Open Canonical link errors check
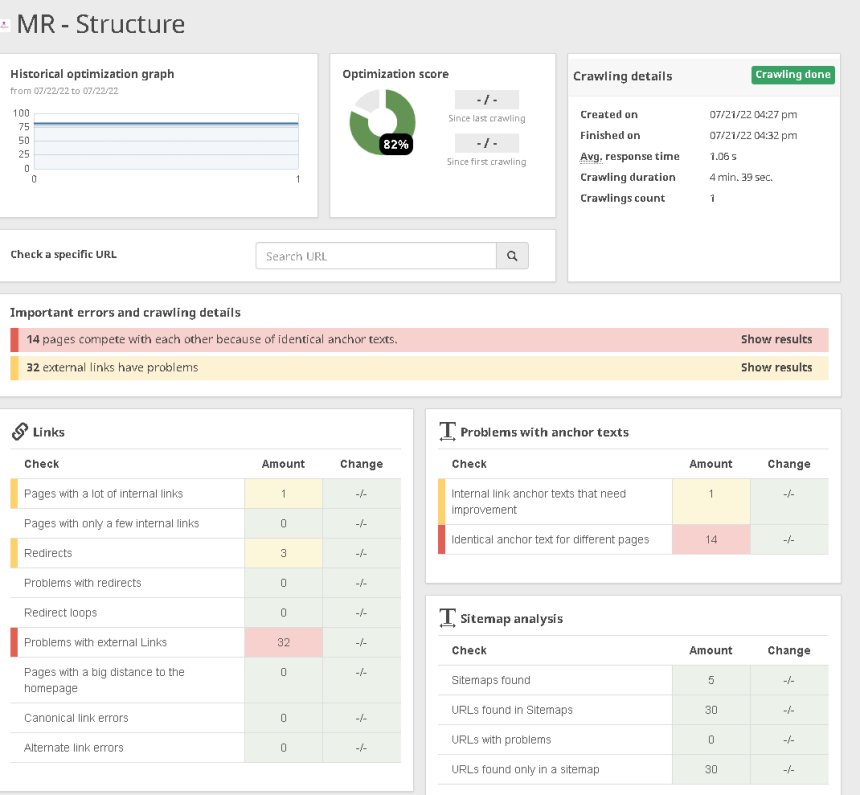Viewport: 860px width, 795px height. click(76, 718)
